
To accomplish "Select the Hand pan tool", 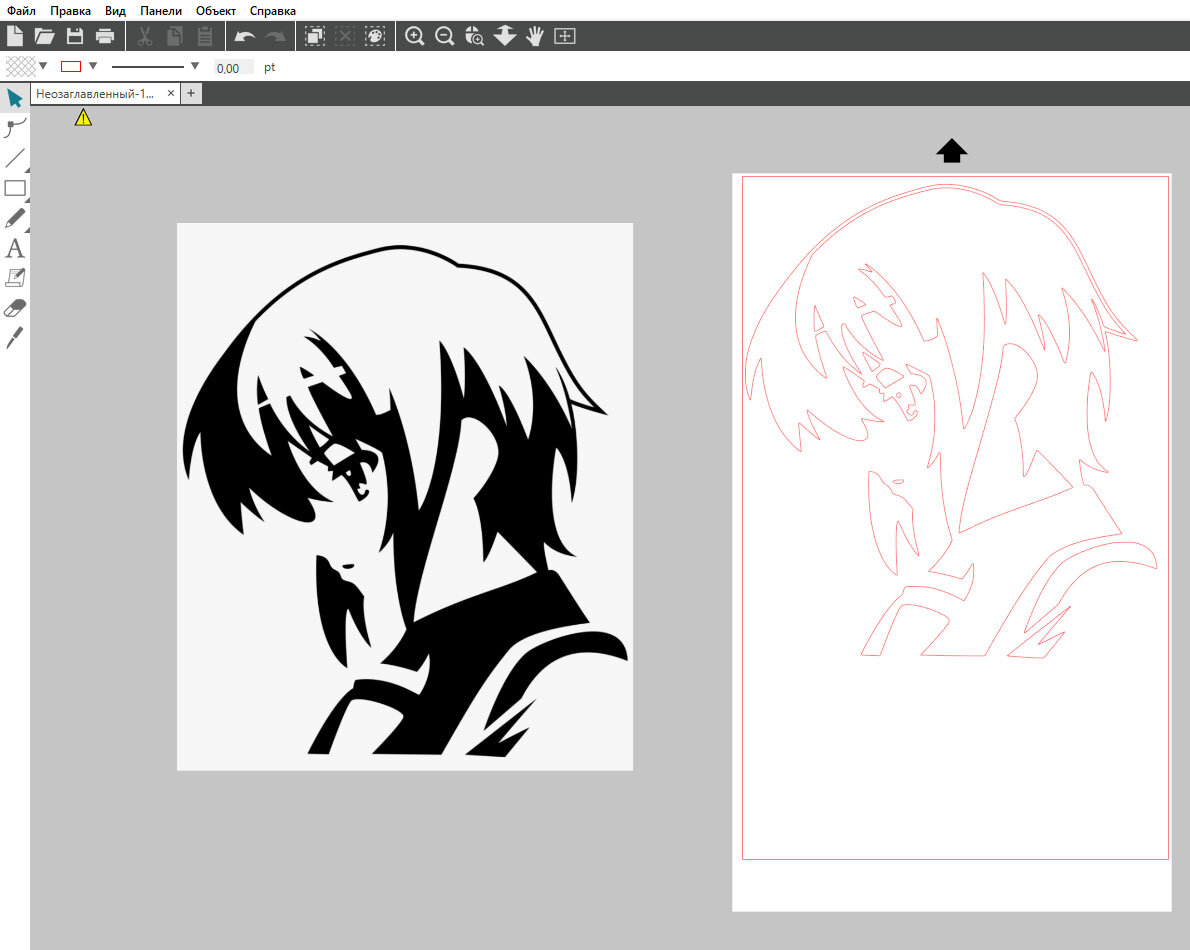I will click(x=535, y=36).
